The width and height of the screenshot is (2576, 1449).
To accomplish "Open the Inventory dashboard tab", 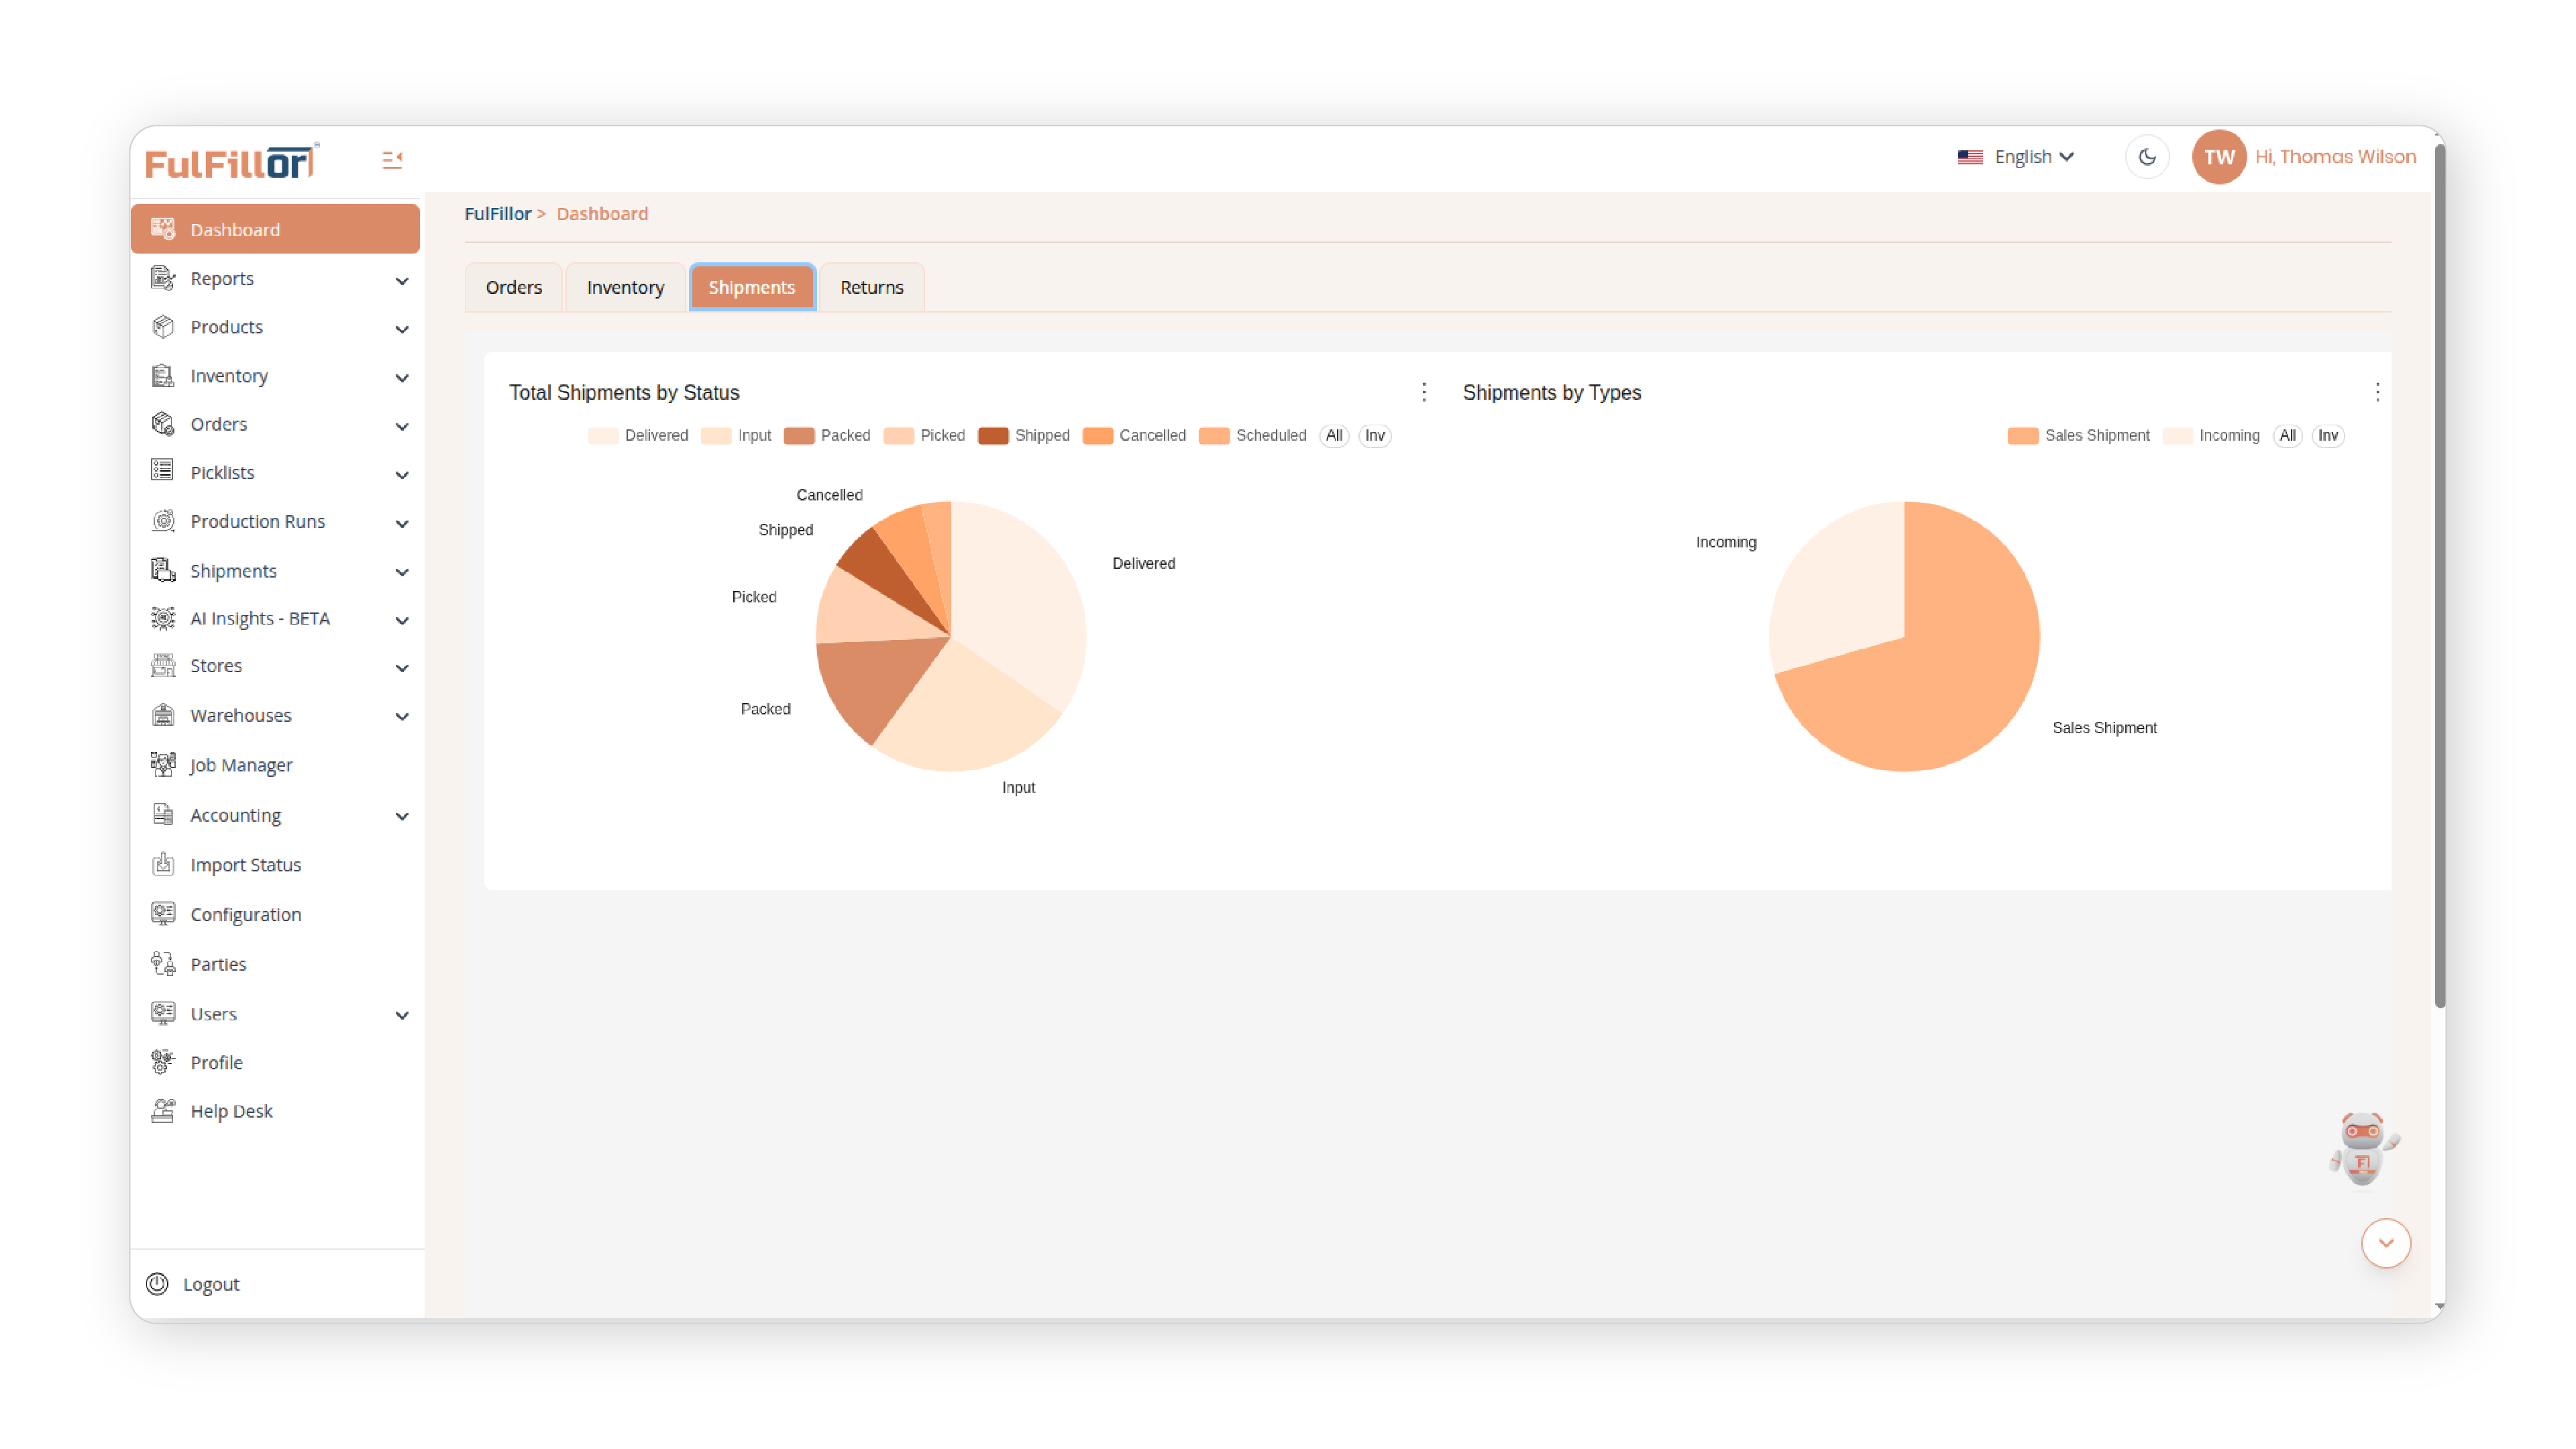I will tap(624, 287).
